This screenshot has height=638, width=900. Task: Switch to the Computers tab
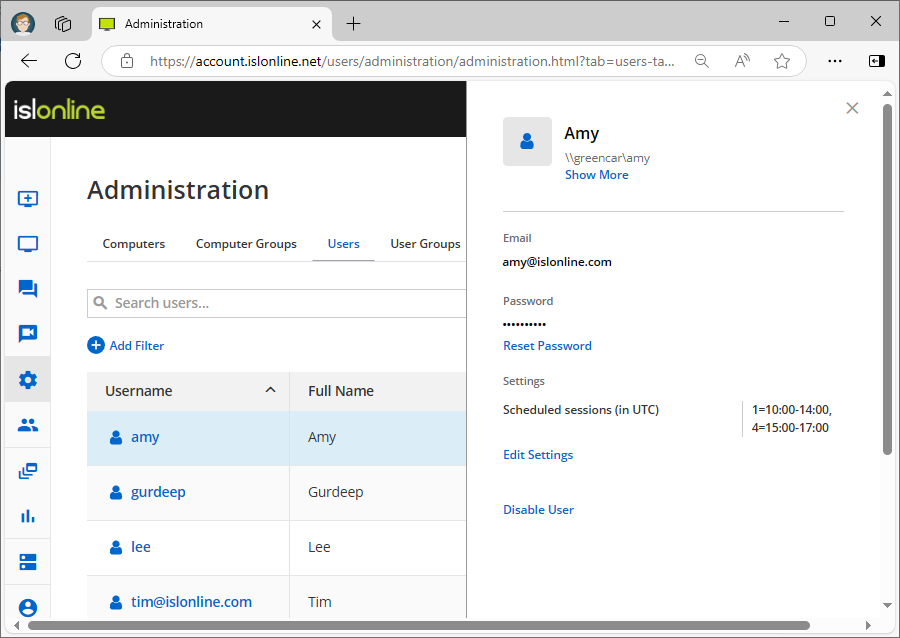(134, 244)
